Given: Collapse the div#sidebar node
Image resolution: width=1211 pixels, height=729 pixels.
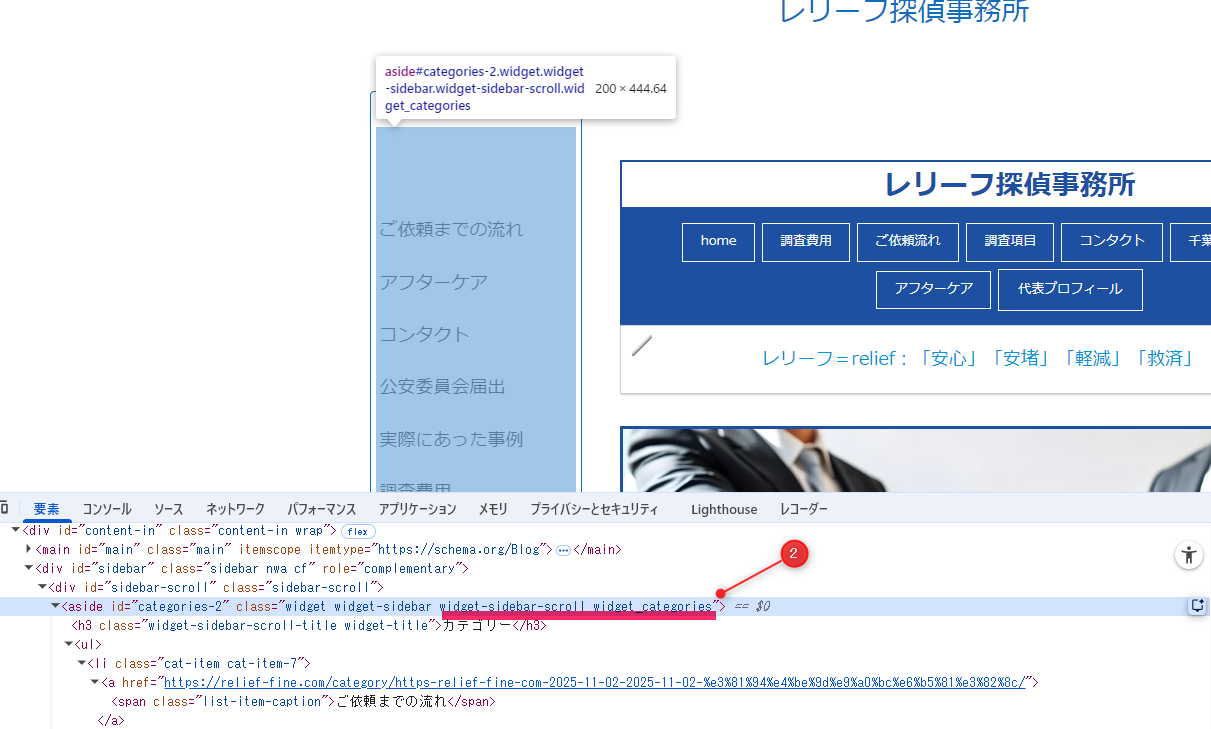Looking at the screenshot, I should point(29,568).
